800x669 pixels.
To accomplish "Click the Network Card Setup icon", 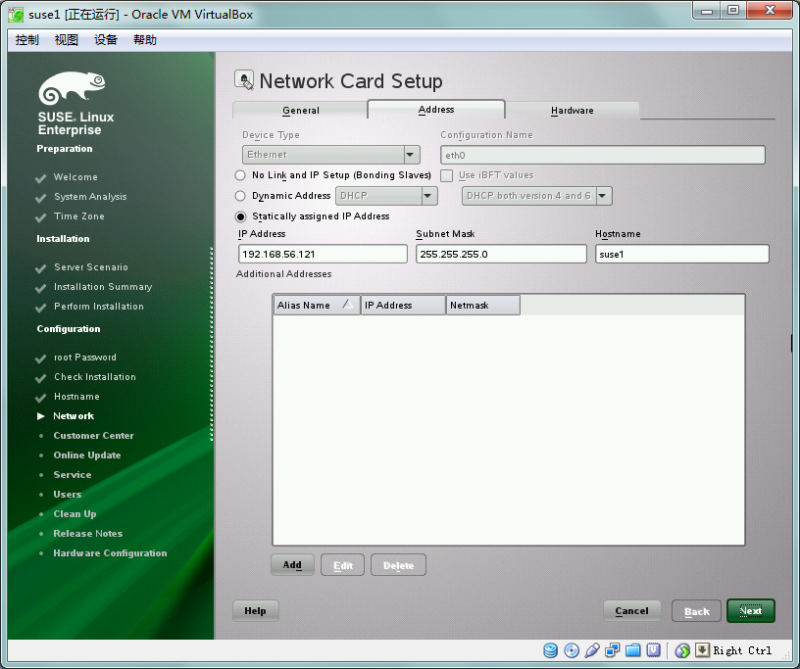I will click(243, 80).
